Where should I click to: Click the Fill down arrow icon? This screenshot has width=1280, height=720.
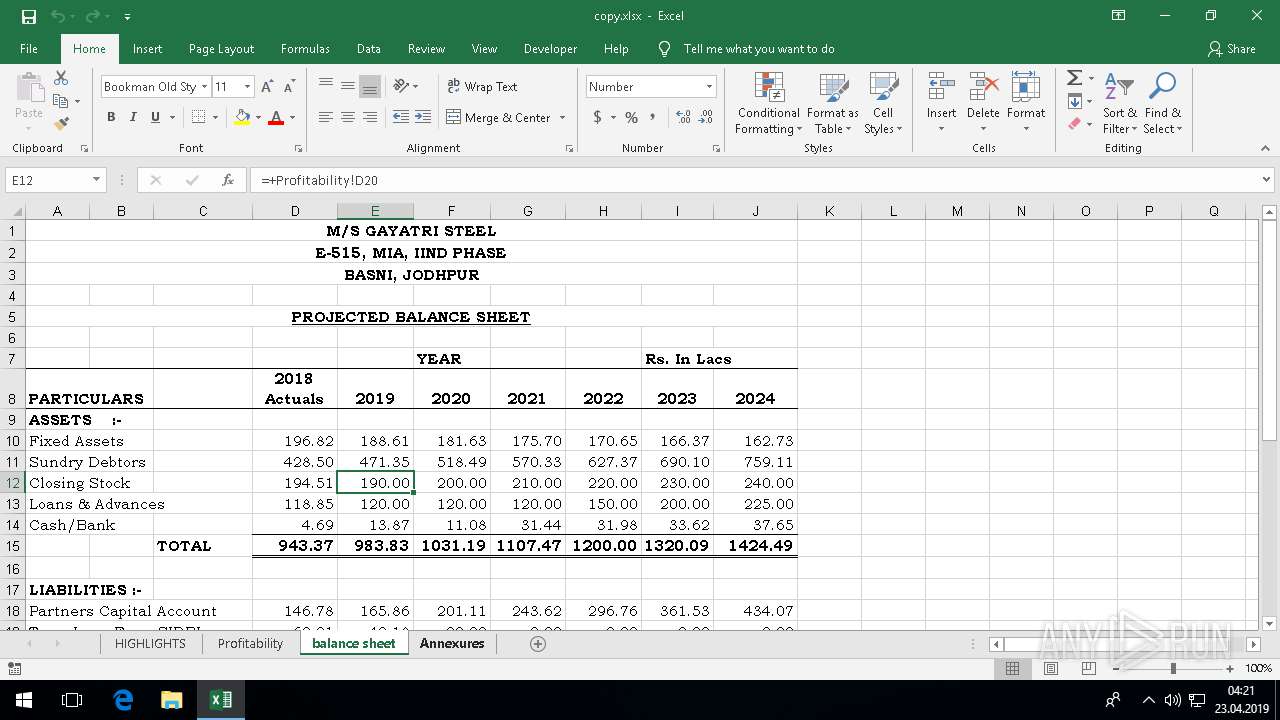point(1074,101)
